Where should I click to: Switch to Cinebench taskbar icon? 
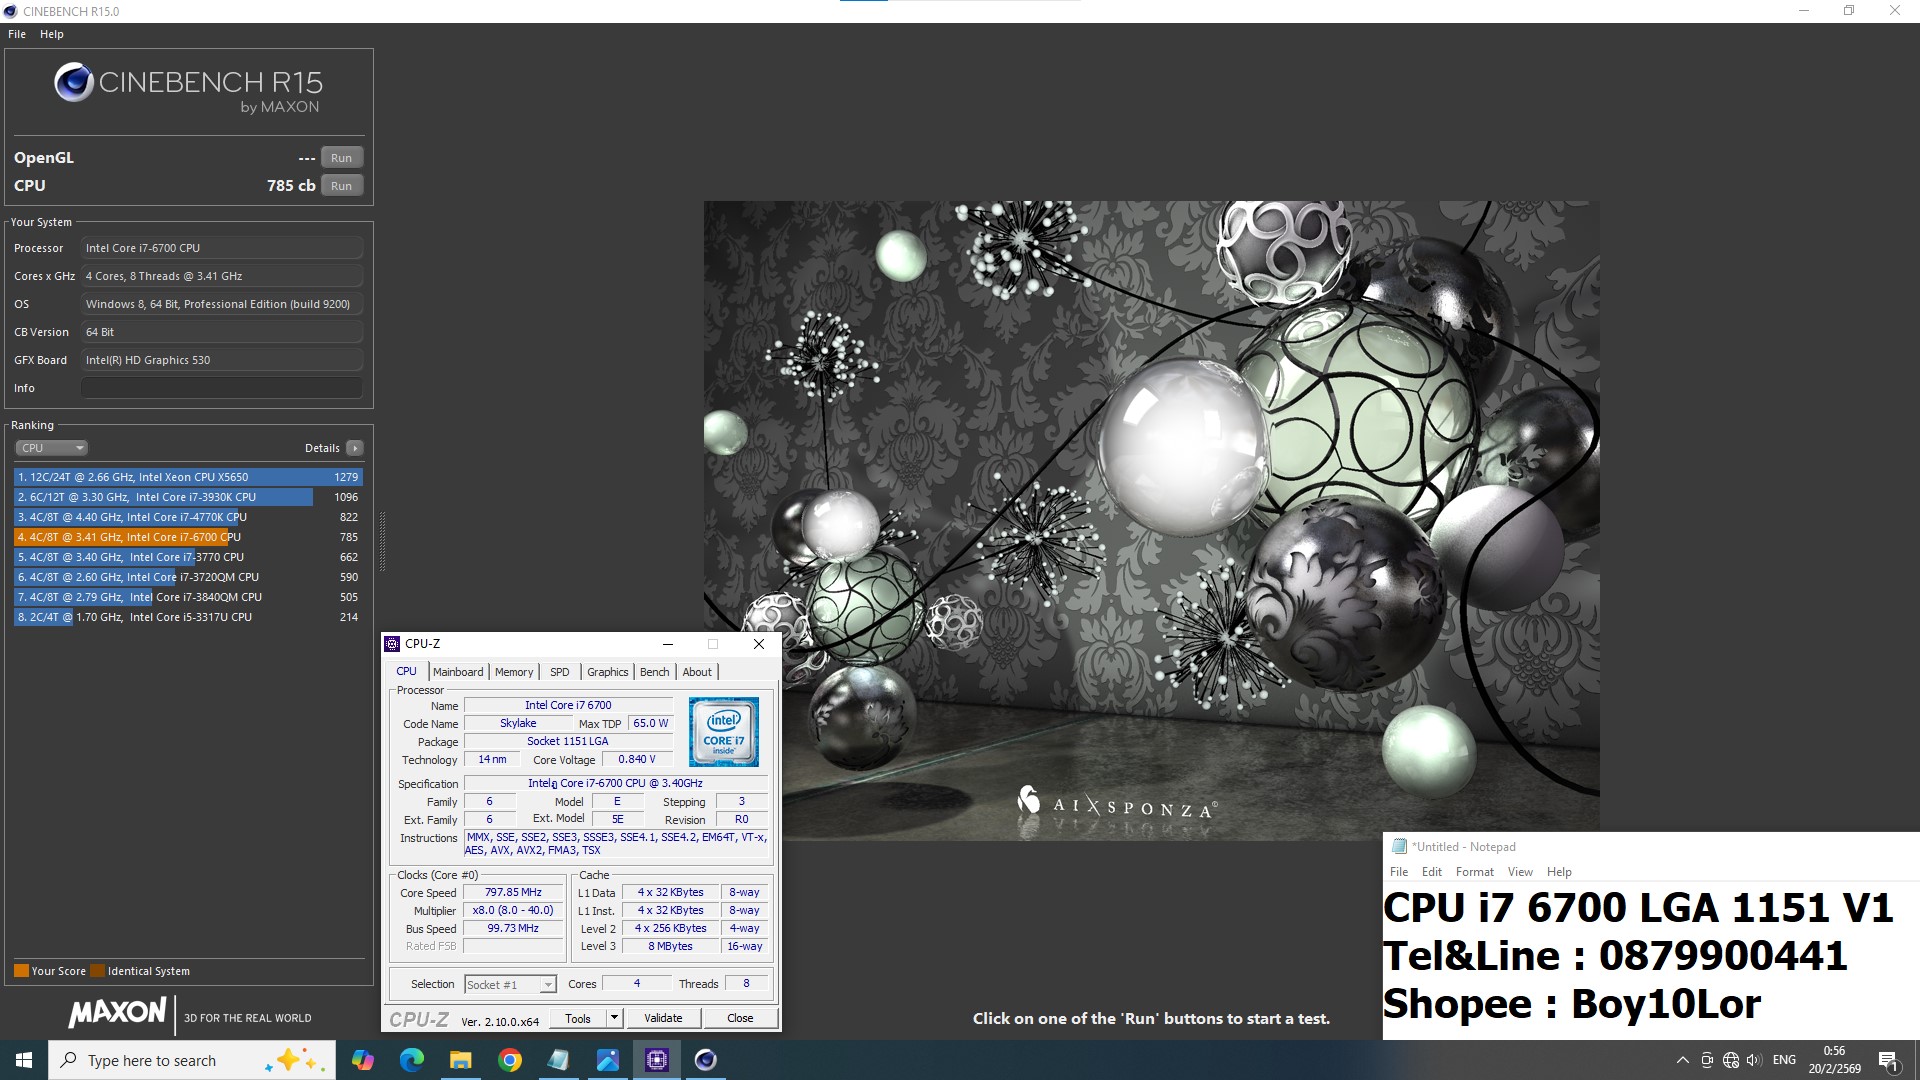point(706,1060)
